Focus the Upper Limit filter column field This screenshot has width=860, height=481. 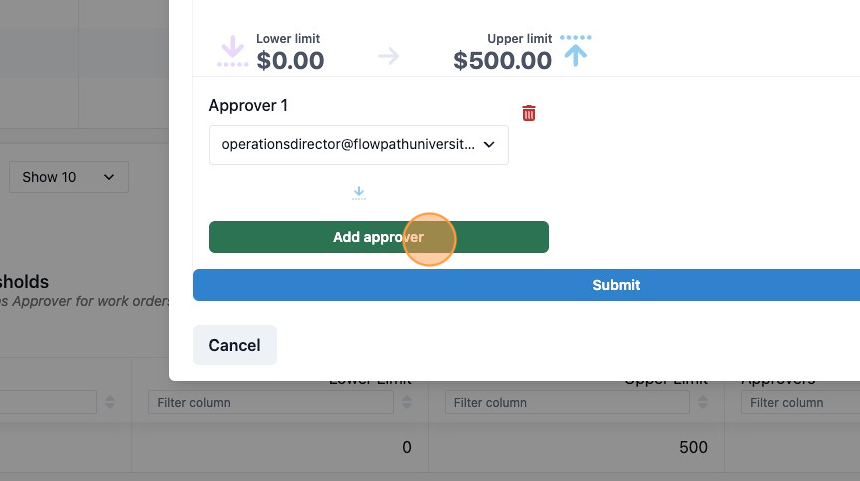(567, 403)
